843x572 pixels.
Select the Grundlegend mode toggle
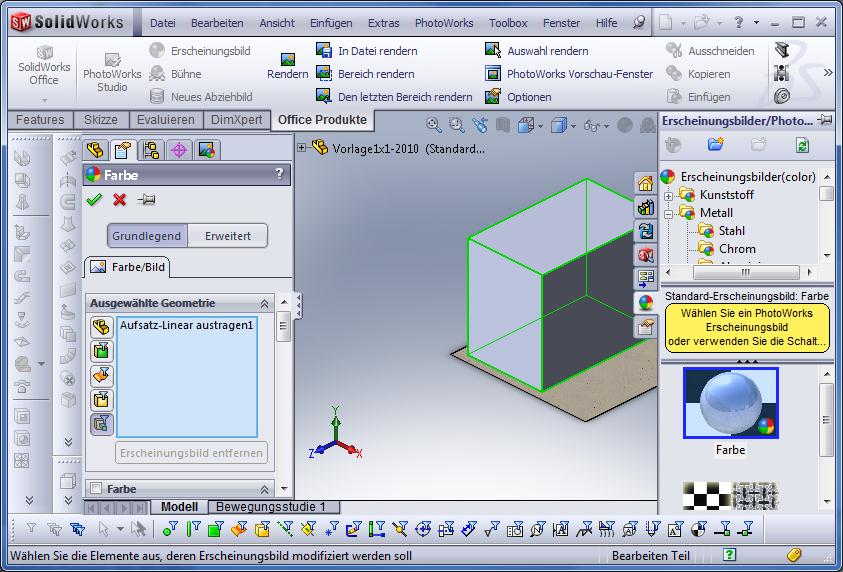tap(147, 236)
